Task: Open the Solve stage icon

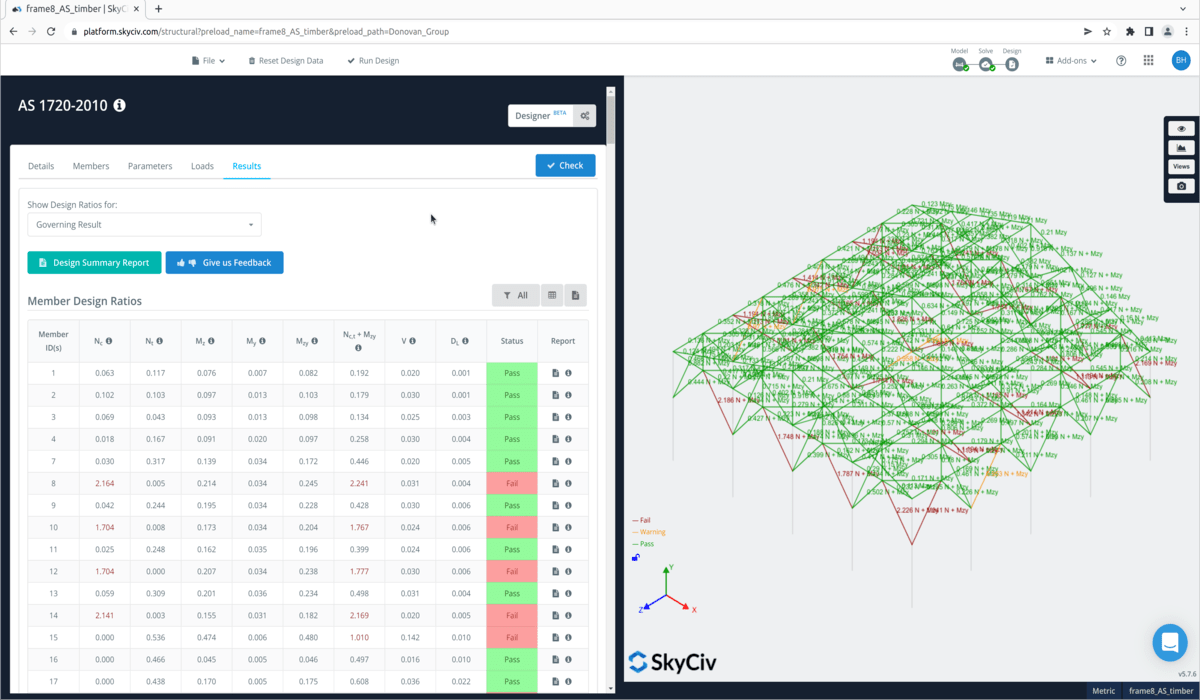Action: pos(986,64)
